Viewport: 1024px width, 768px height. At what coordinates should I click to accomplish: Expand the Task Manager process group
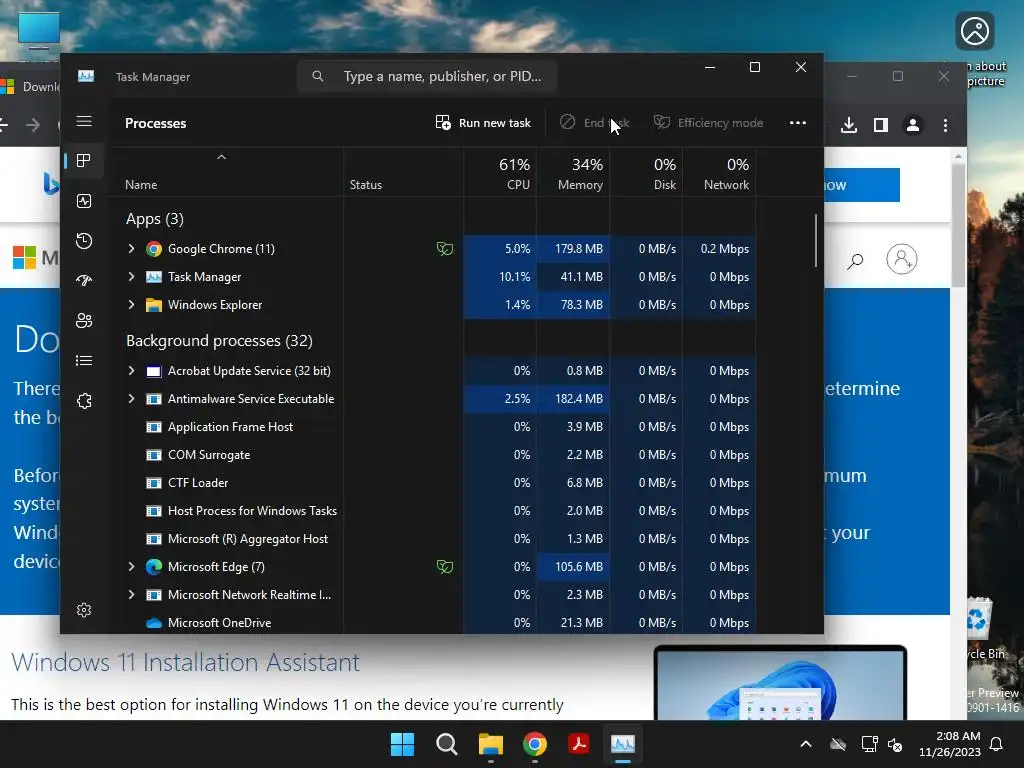[131, 277]
